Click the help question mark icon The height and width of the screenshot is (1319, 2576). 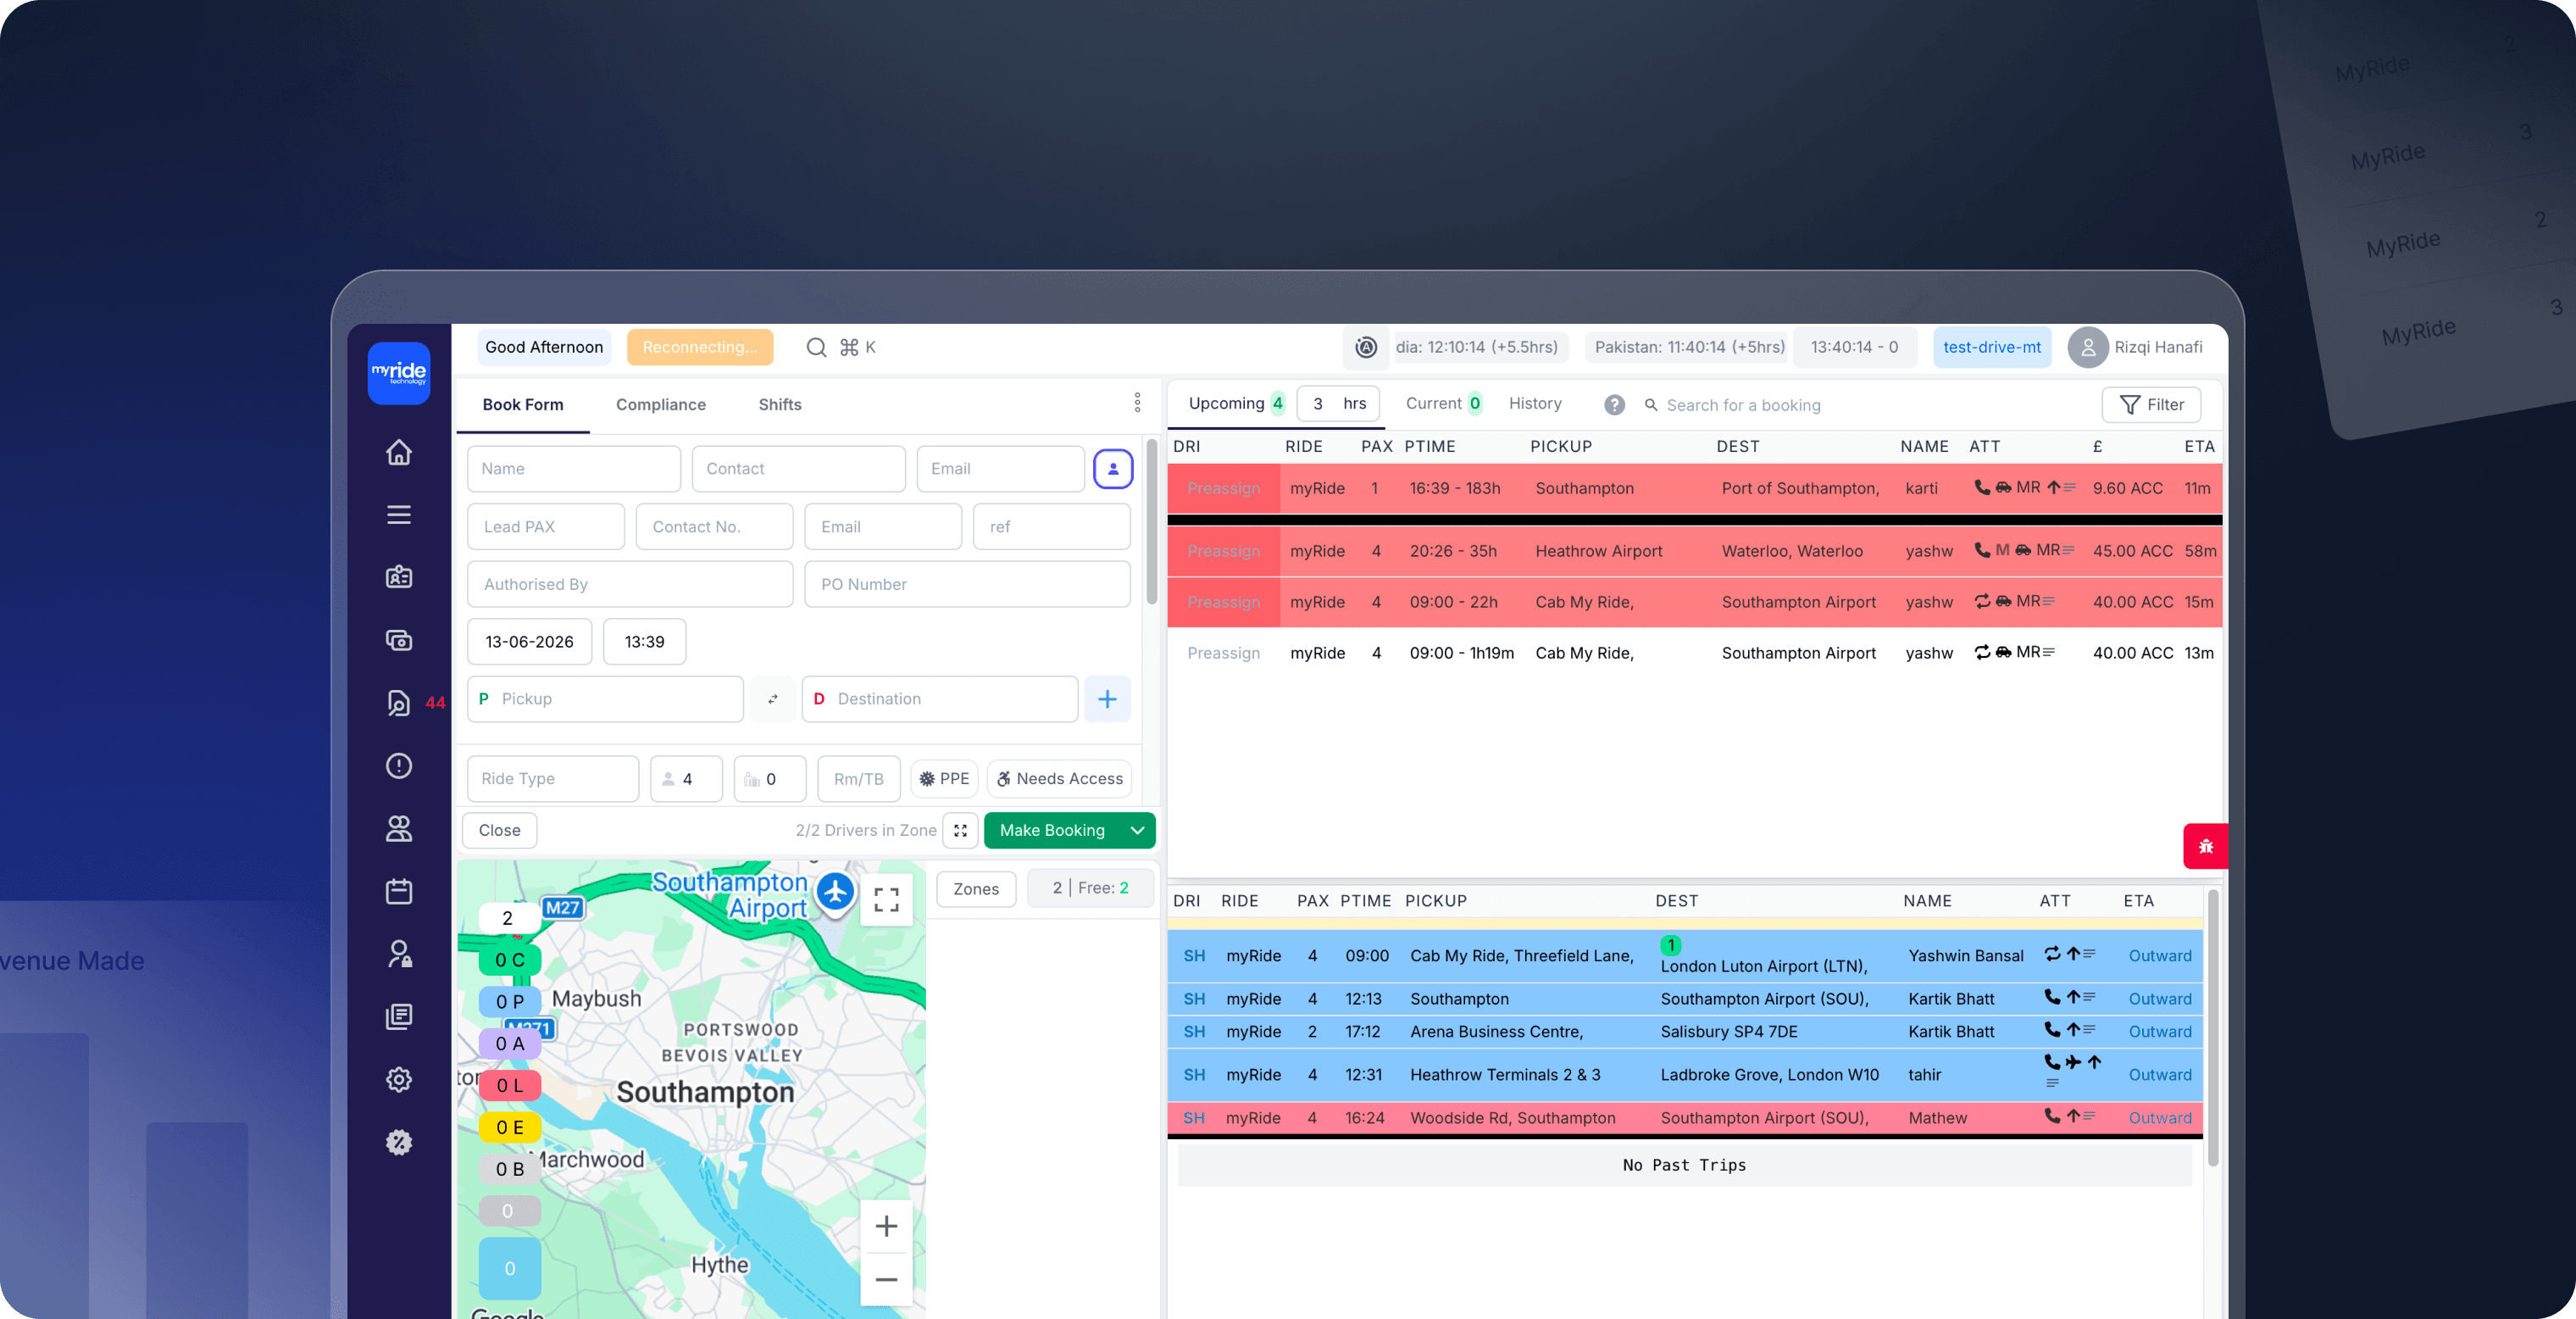1614,405
